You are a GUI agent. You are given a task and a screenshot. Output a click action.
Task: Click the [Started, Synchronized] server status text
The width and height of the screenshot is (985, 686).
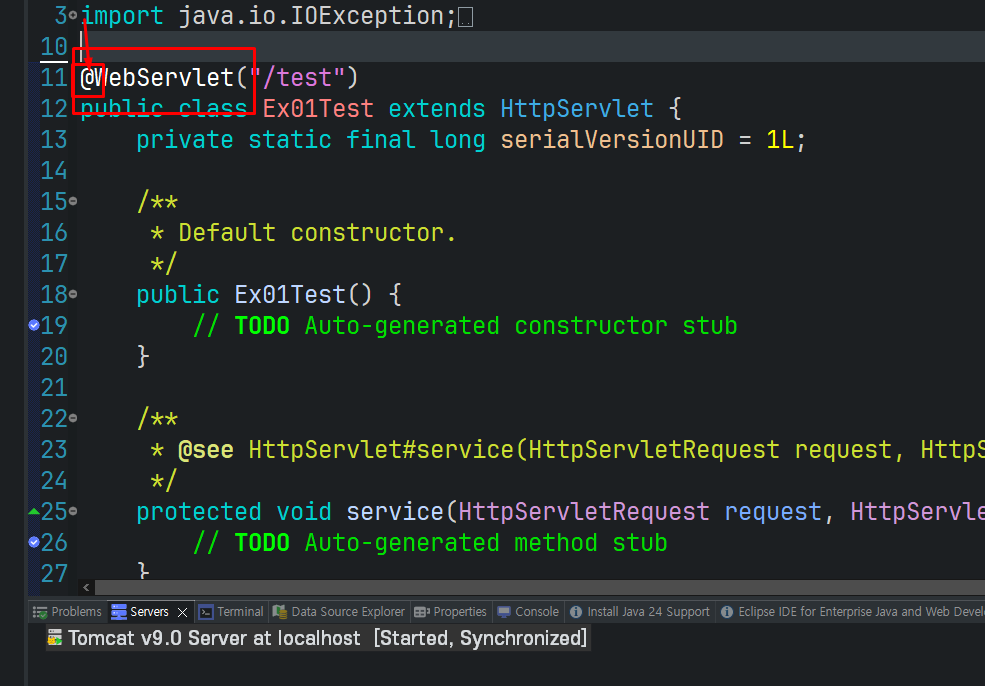click(x=481, y=638)
